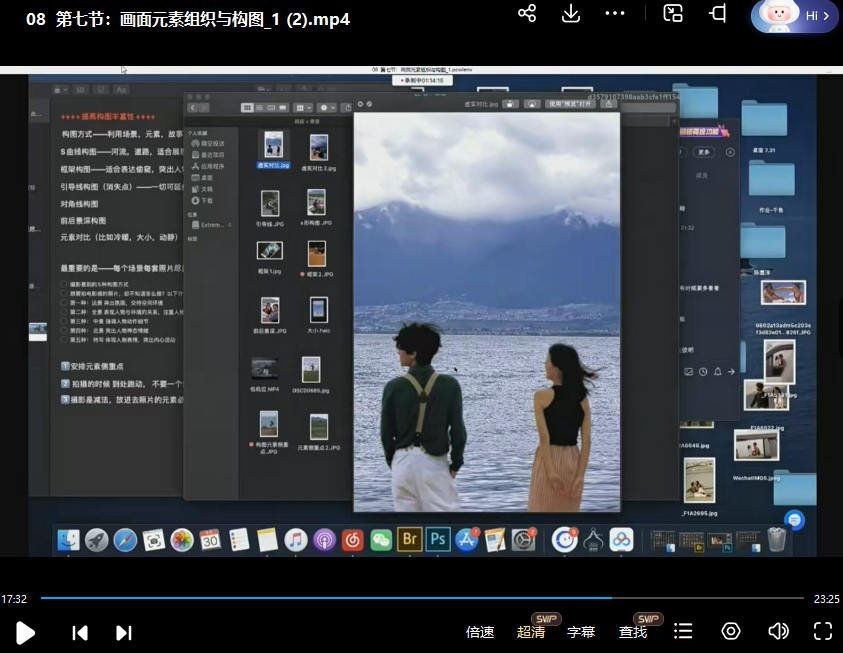The width and height of the screenshot is (843, 653).
Task: Open Photoshop from the Dock
Action: point(437,540)
